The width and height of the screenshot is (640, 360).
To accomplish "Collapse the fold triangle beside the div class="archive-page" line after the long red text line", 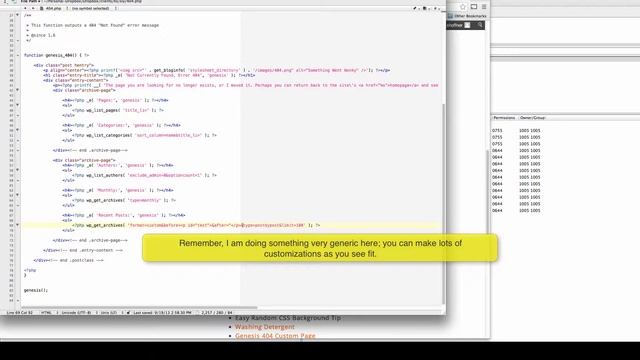I will [17, 90].
